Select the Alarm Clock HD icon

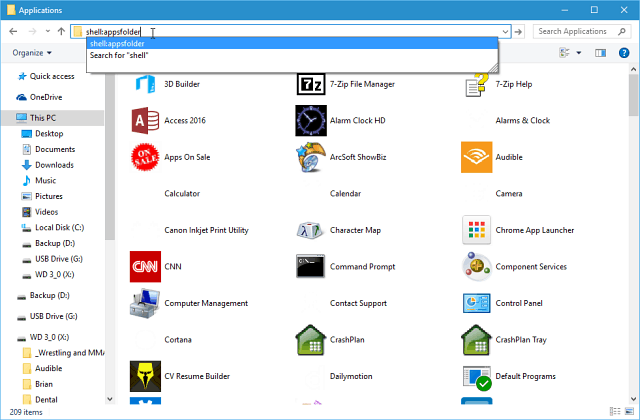point(311,120)
